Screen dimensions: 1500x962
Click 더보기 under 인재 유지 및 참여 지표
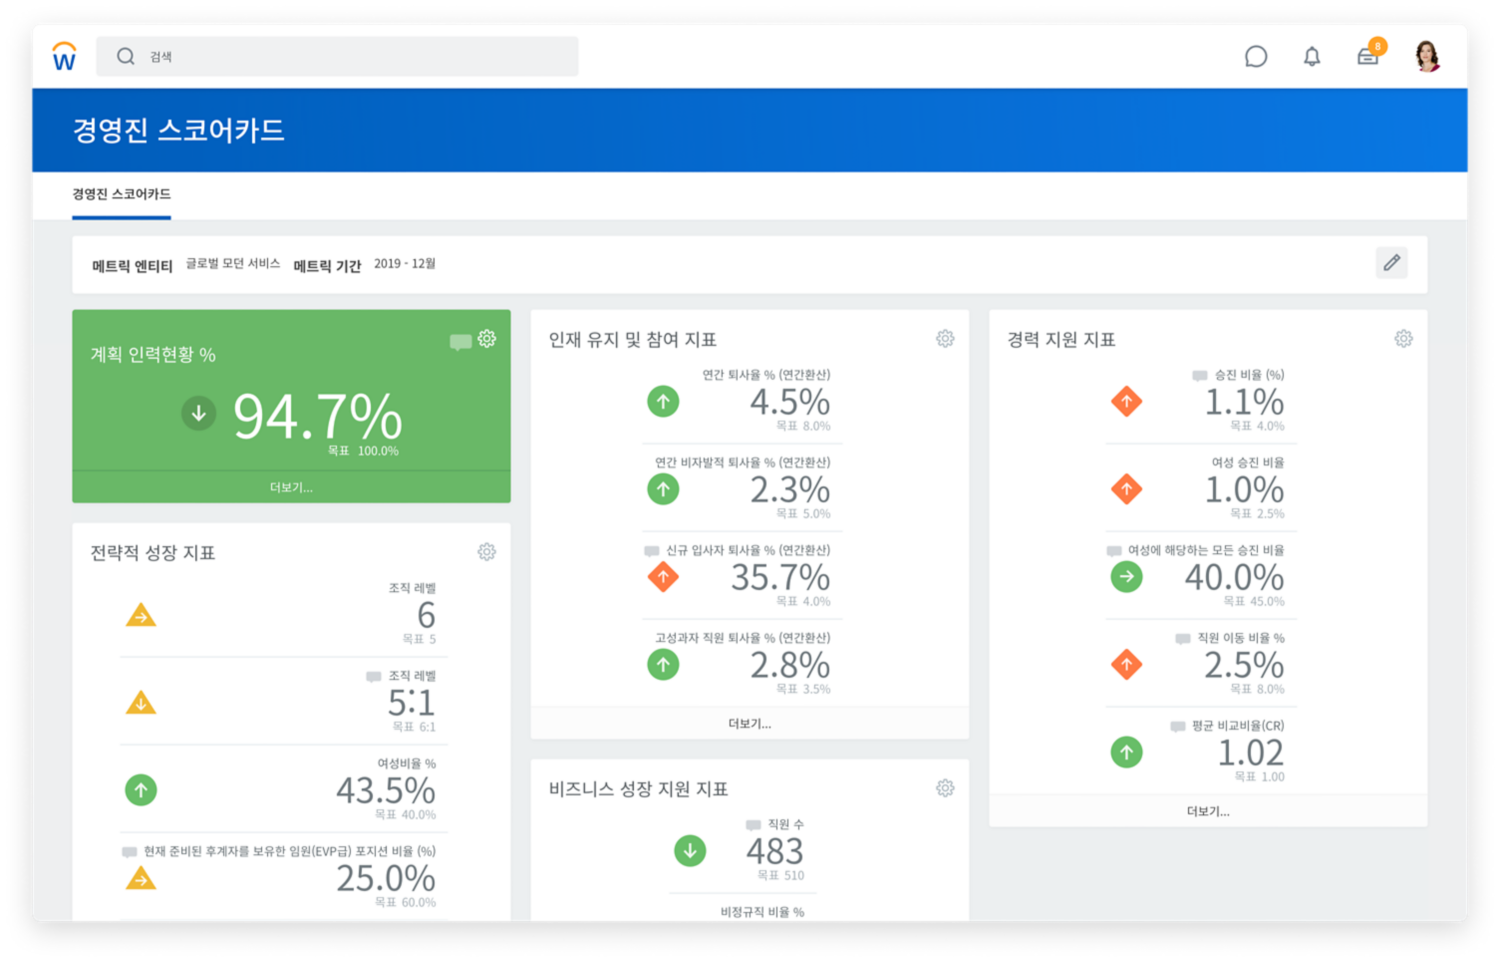(x=750, y=723)
